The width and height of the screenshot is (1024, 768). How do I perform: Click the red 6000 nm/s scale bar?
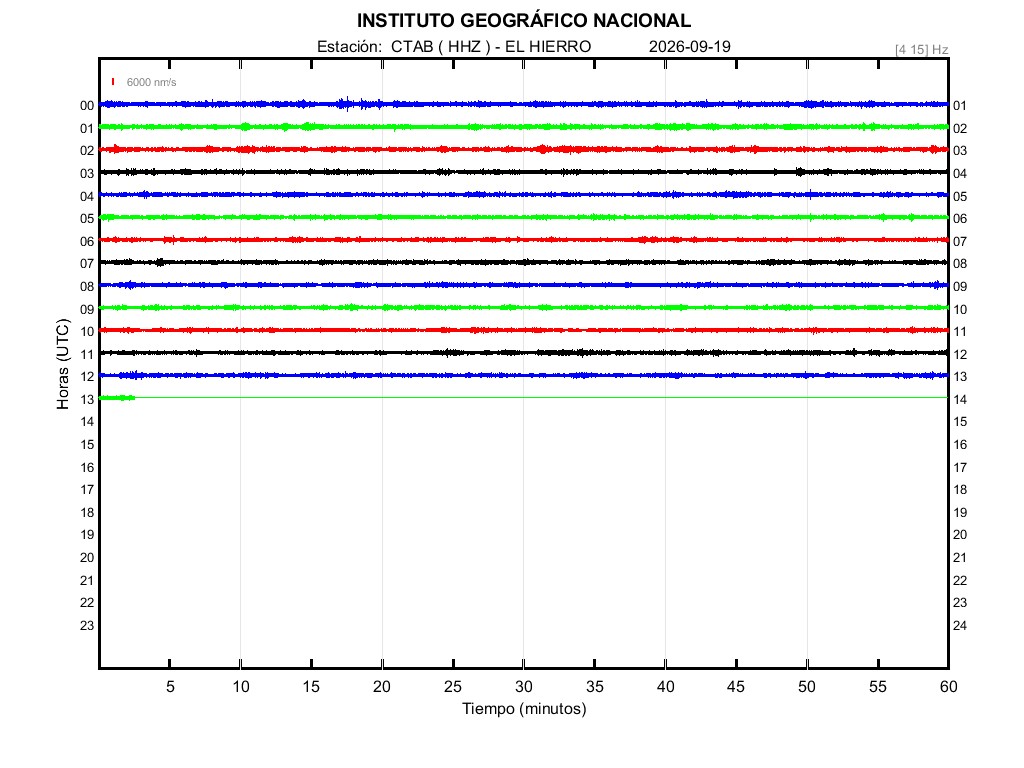tap(113, 82)
